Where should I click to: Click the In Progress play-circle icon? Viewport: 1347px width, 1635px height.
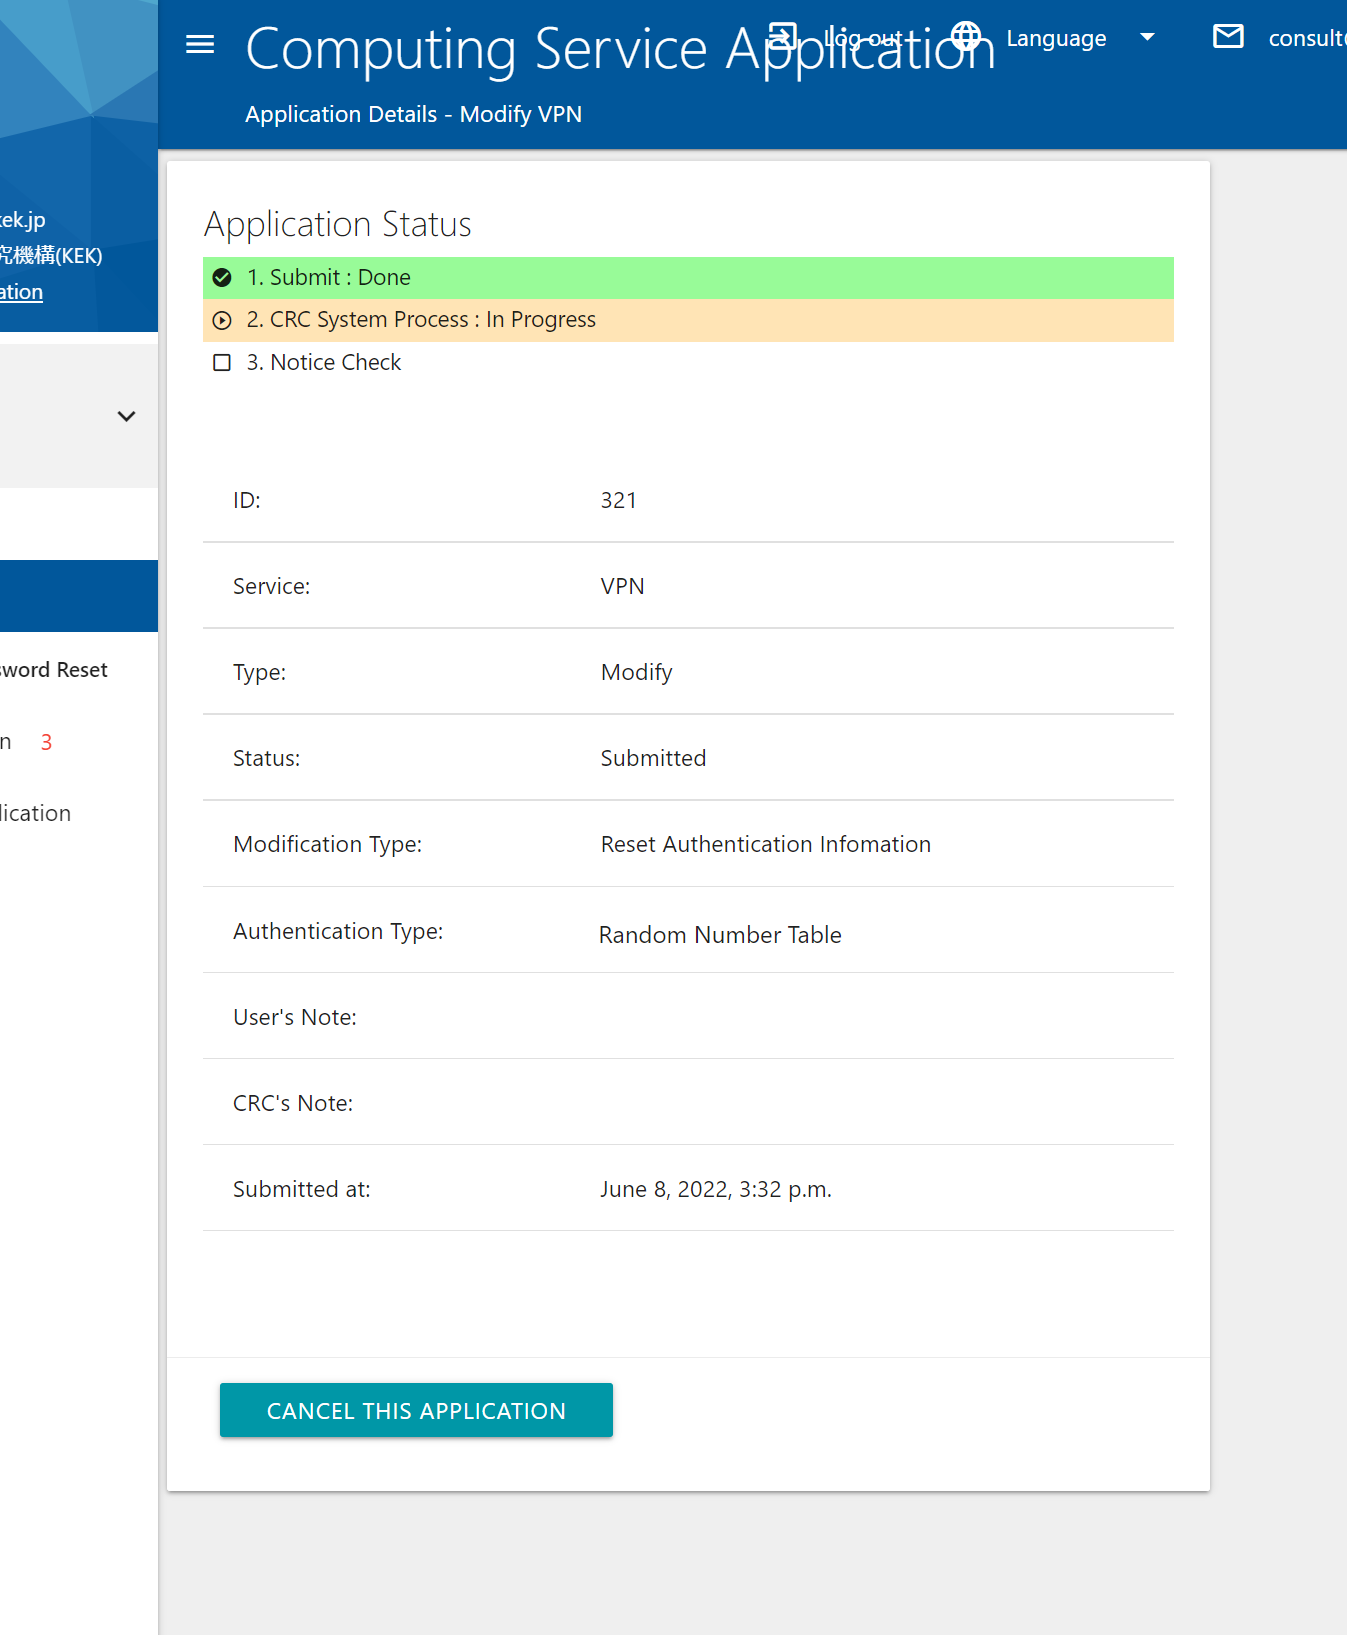[x=222, y=320]
